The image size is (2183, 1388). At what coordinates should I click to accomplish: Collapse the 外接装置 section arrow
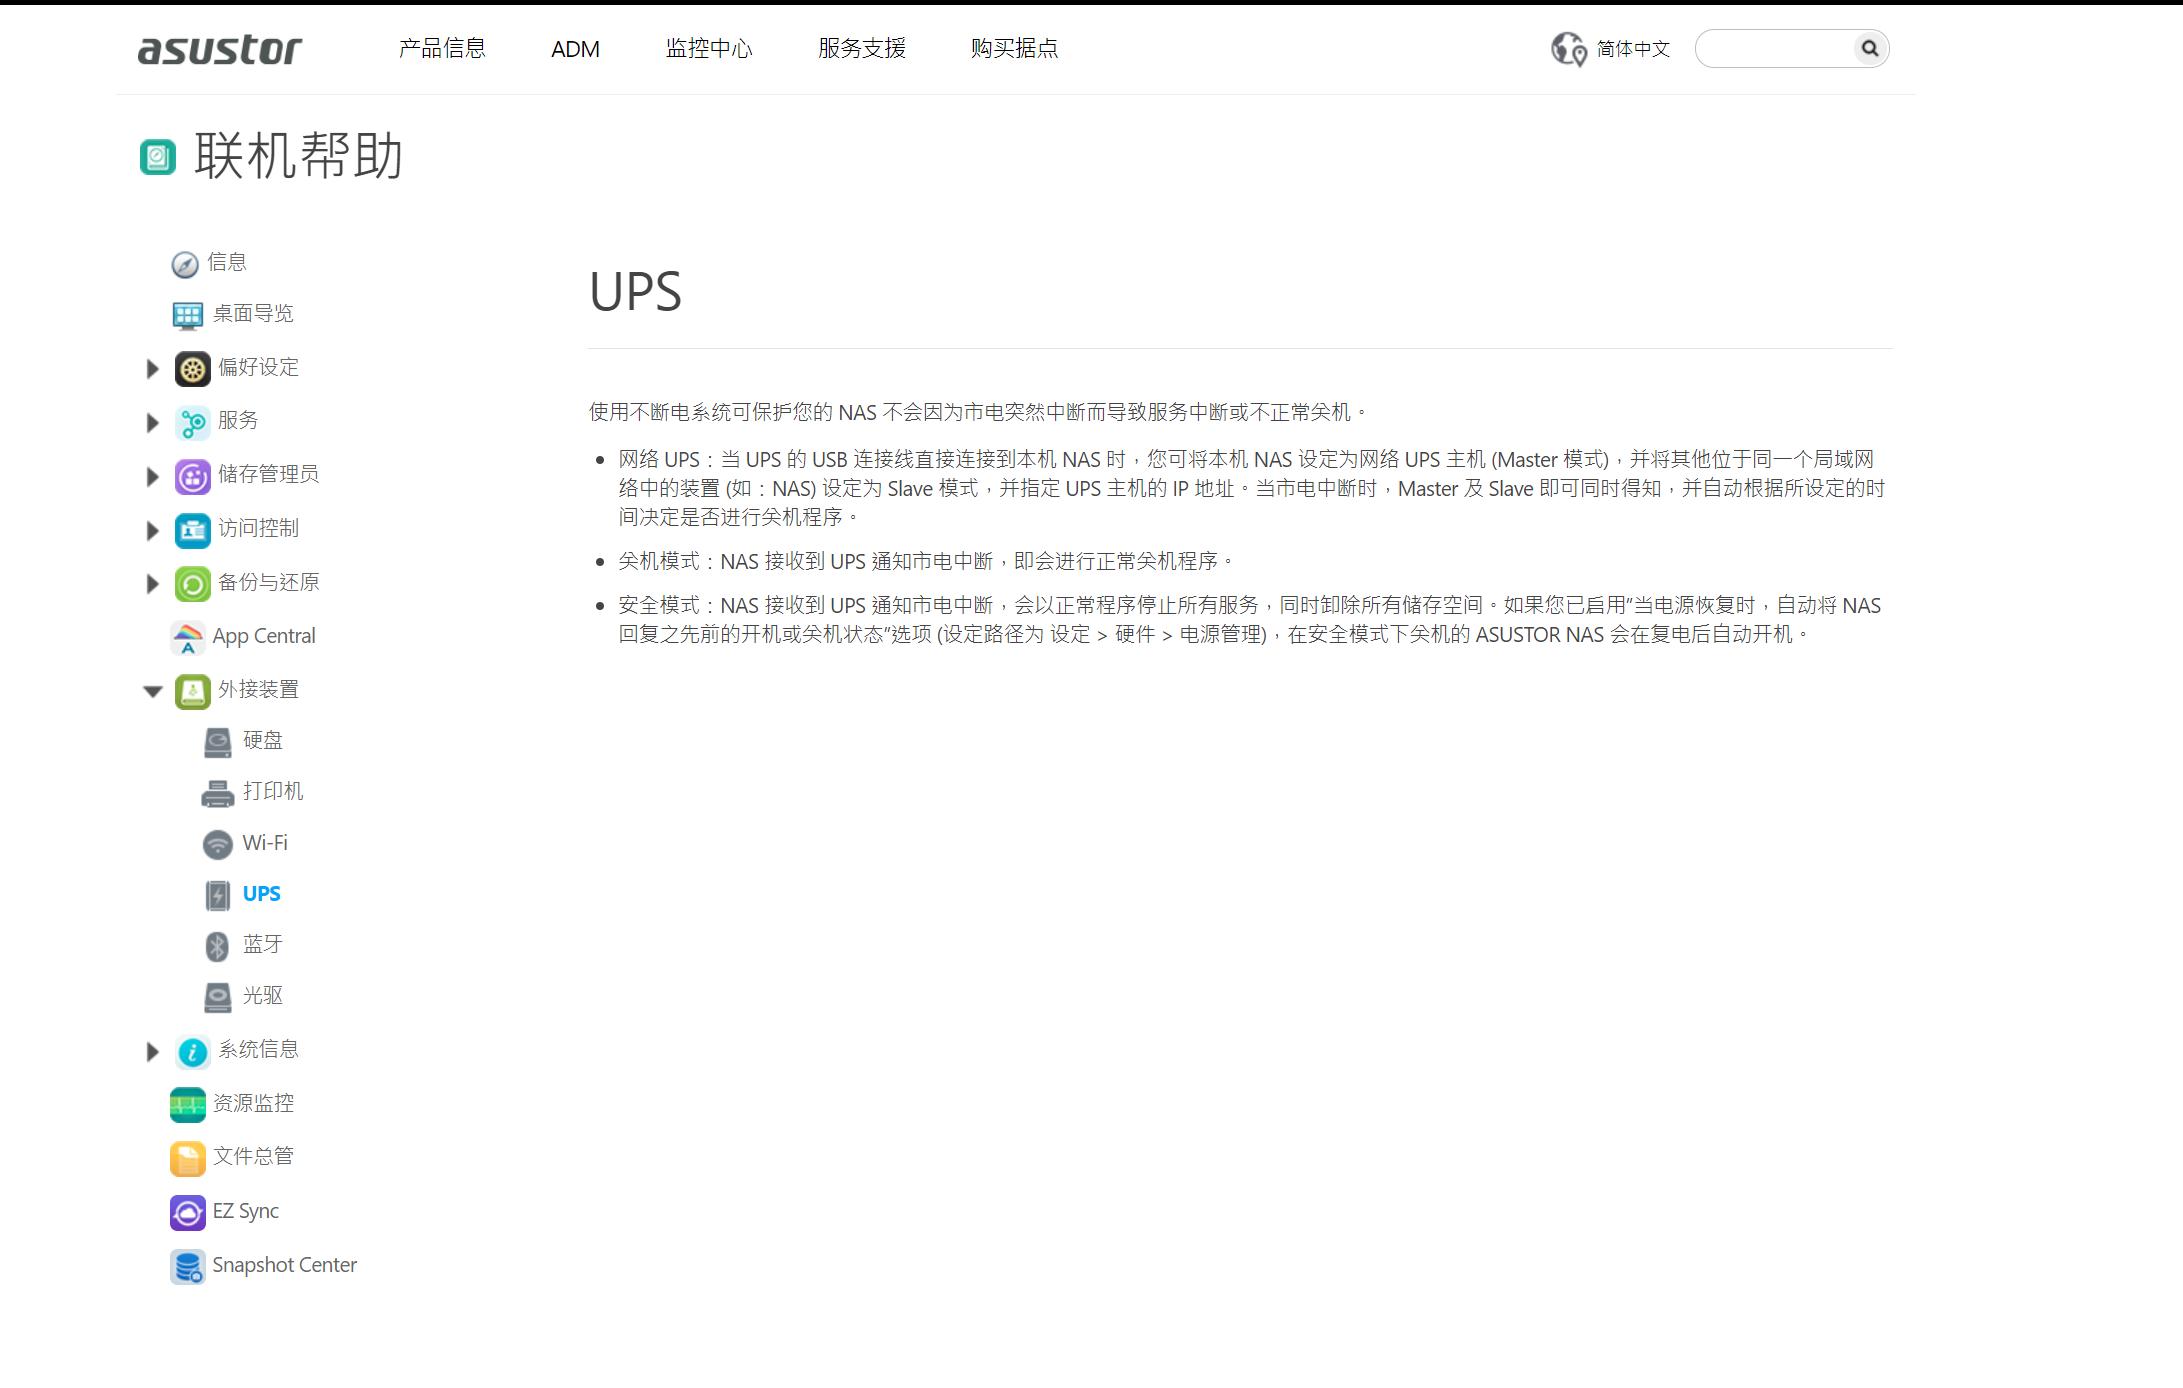tap(152, 691)
